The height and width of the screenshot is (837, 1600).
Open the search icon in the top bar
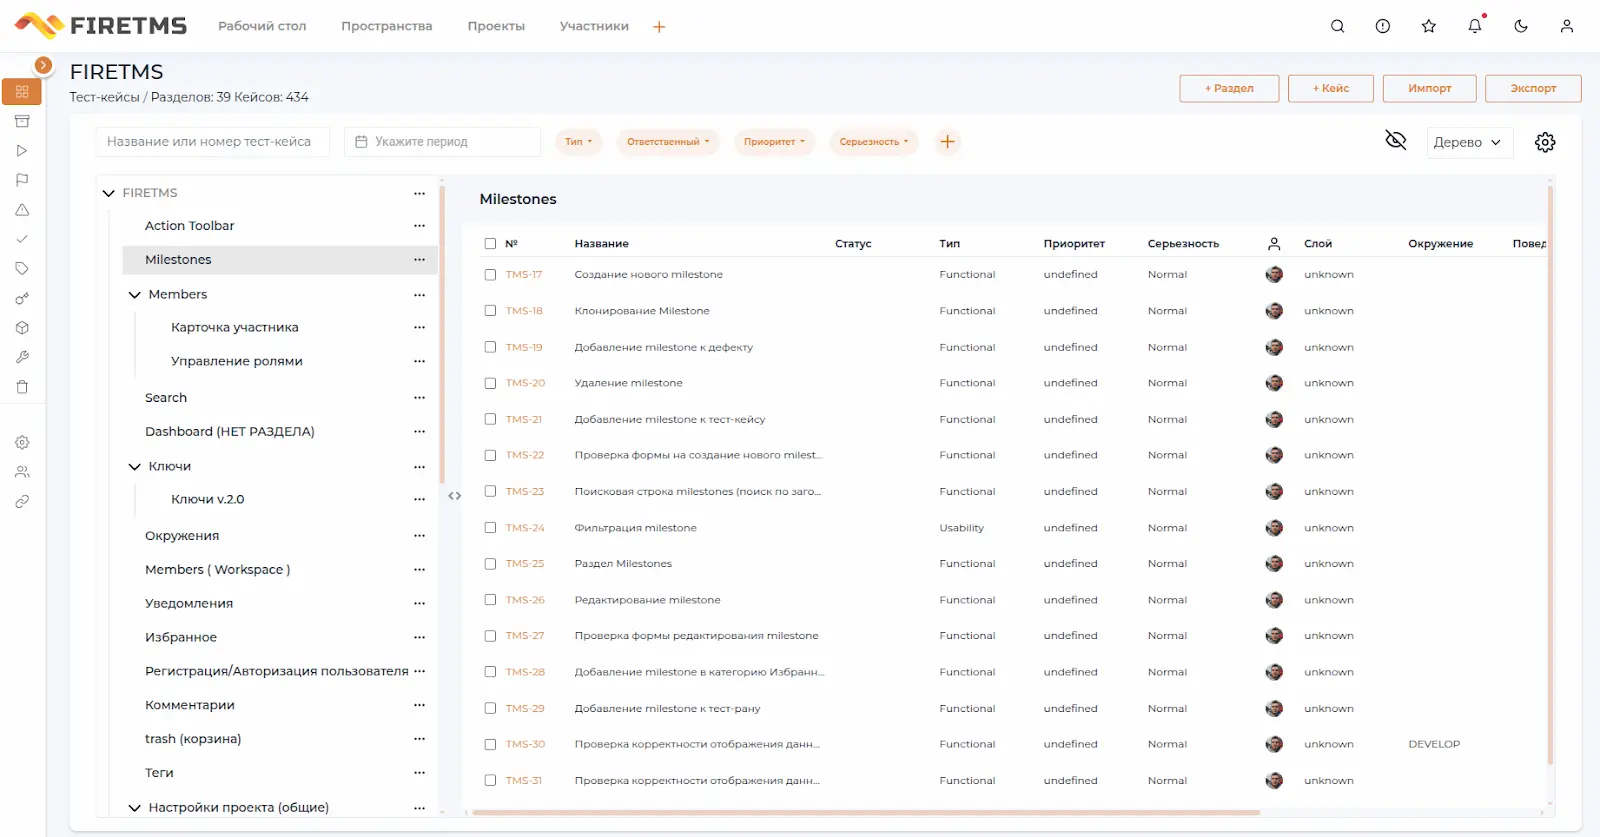tap(1337, 26)
